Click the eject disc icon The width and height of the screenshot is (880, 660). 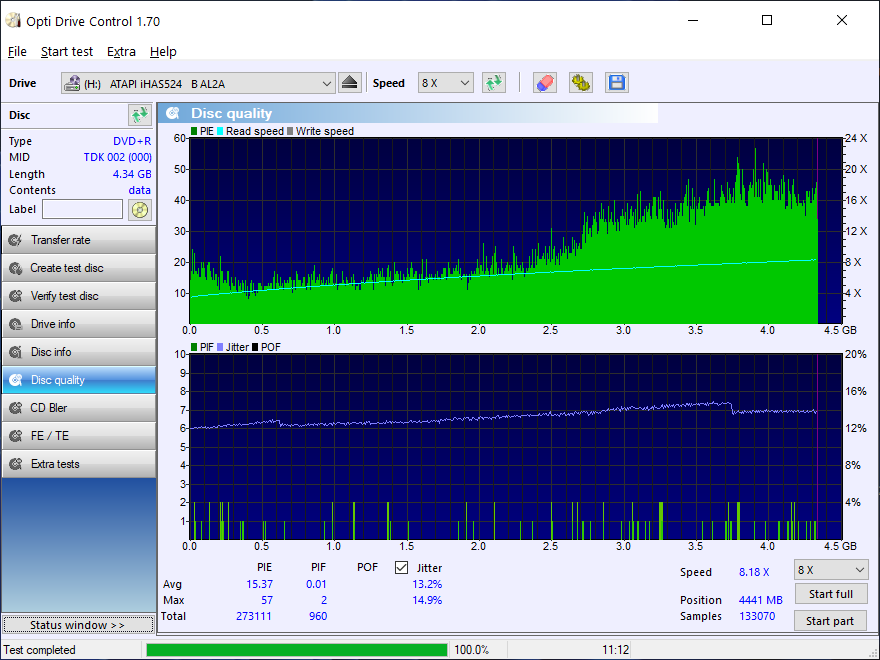(x=349, y=83)
